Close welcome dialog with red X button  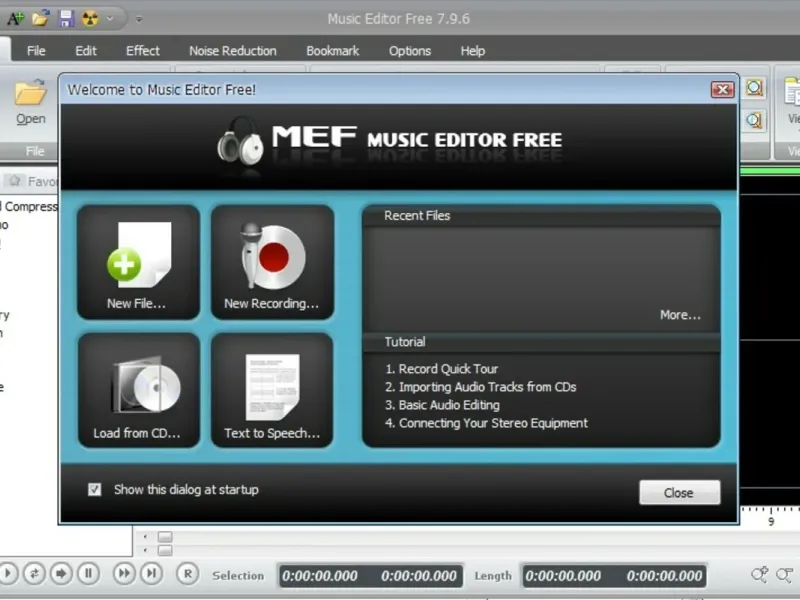(x=722, y=90)
